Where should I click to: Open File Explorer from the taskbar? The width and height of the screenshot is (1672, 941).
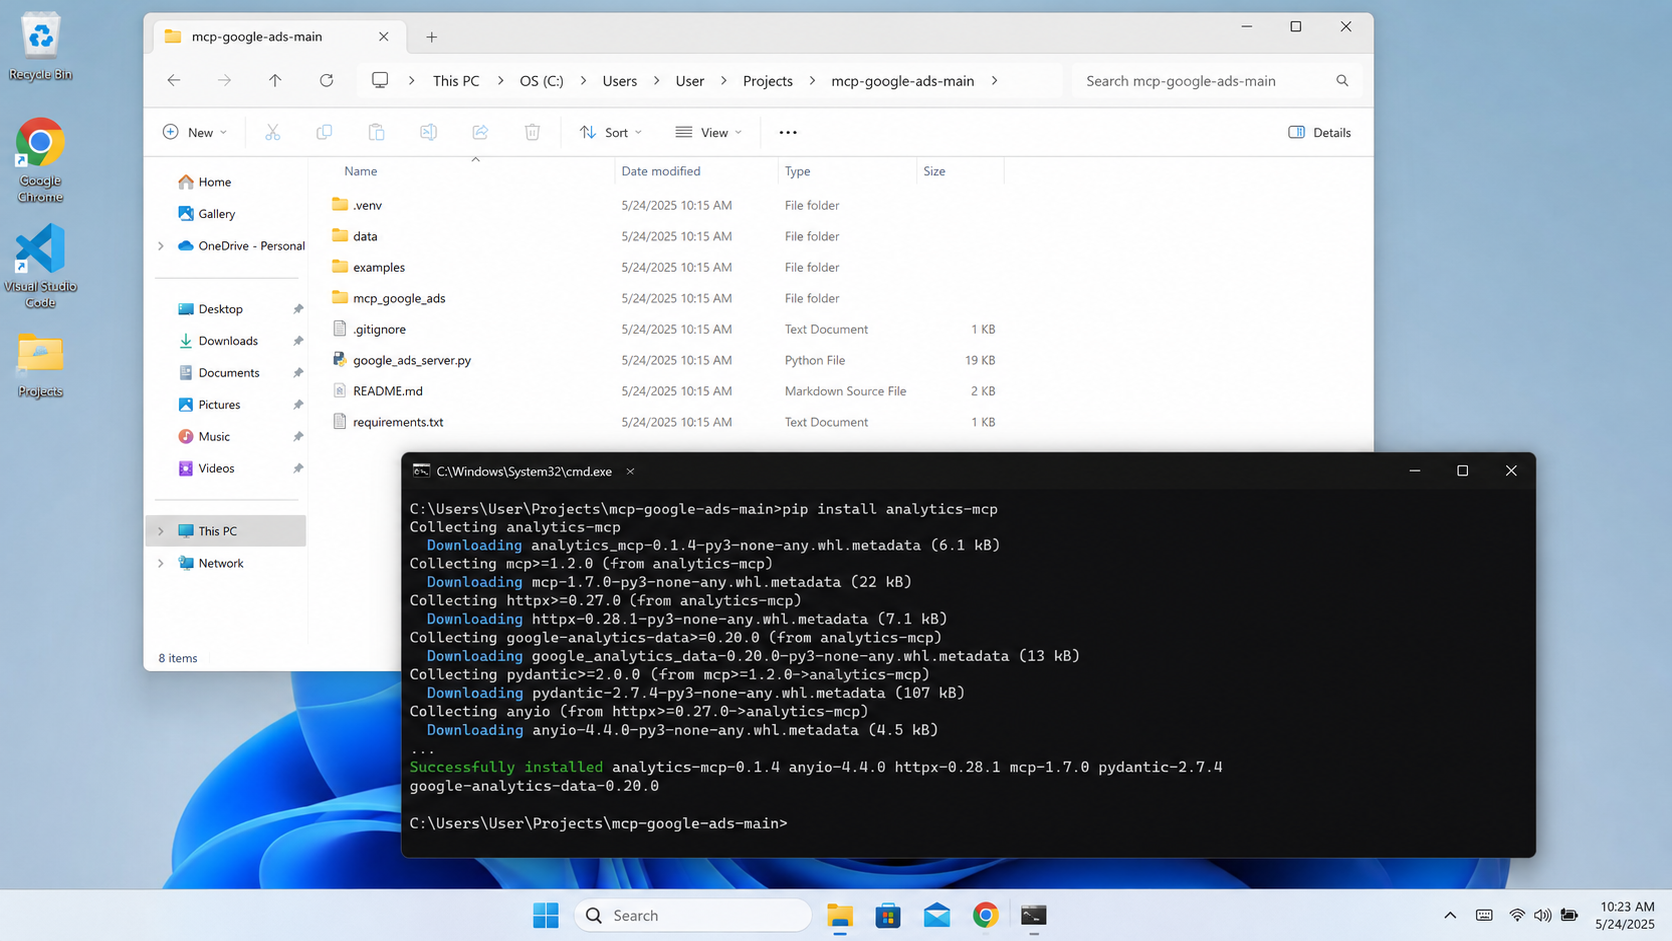pyautogui.click(x=840, y=915)
